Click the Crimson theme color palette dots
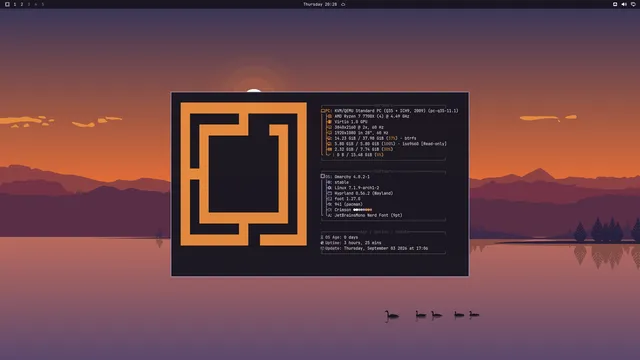Viewport: 640px width, 360px height. [x=362, y=210]
